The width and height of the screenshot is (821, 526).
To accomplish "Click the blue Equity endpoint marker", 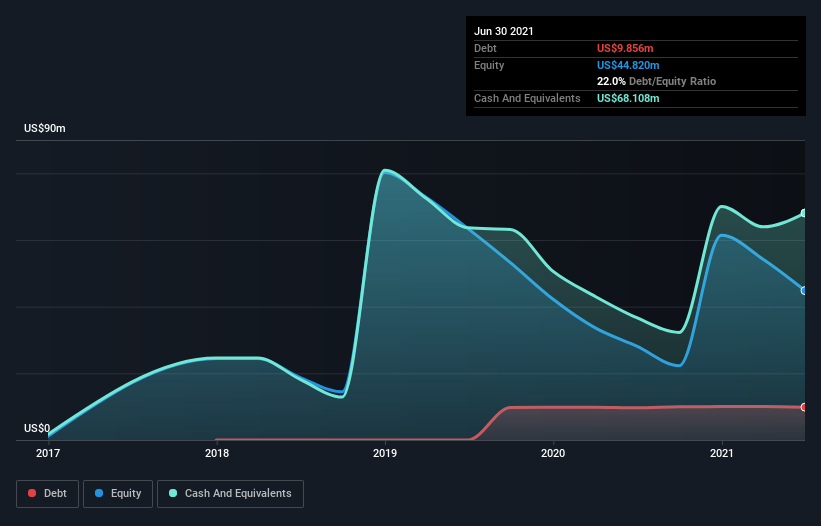I will tap(804, 290).
